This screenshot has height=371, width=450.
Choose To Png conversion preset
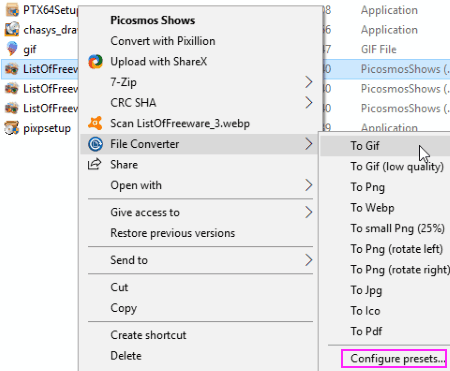[x=367, y=187]
